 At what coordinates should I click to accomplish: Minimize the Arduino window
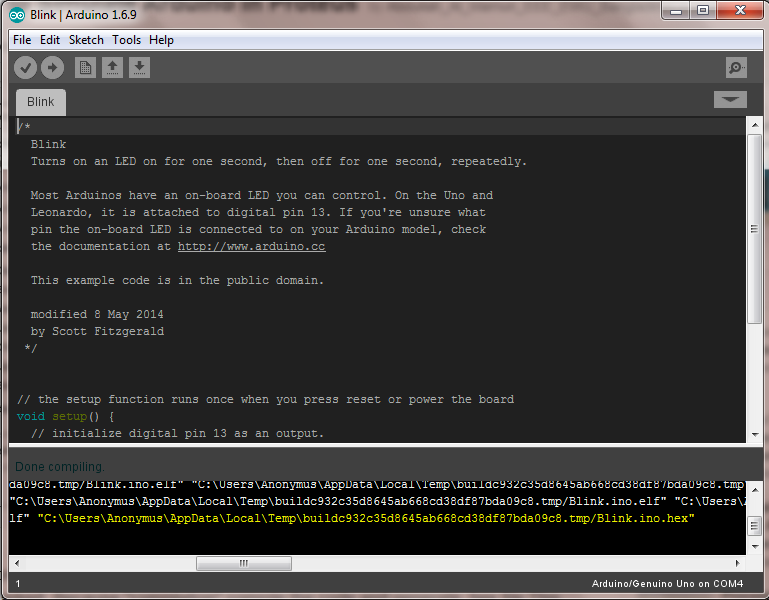click(x=676, y=10)
